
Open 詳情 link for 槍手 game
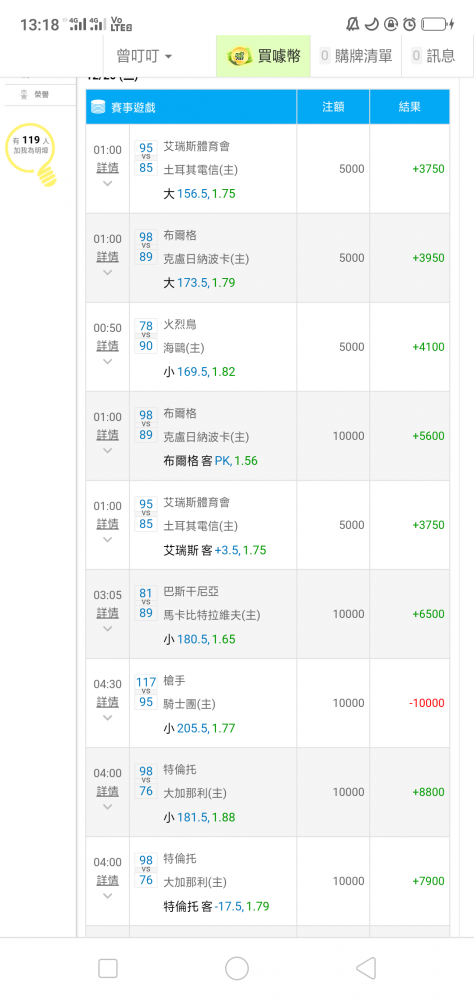107,702
